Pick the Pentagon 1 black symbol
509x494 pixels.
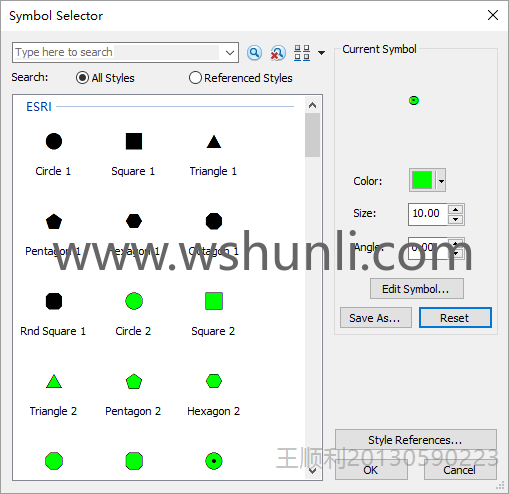[54, 221]
